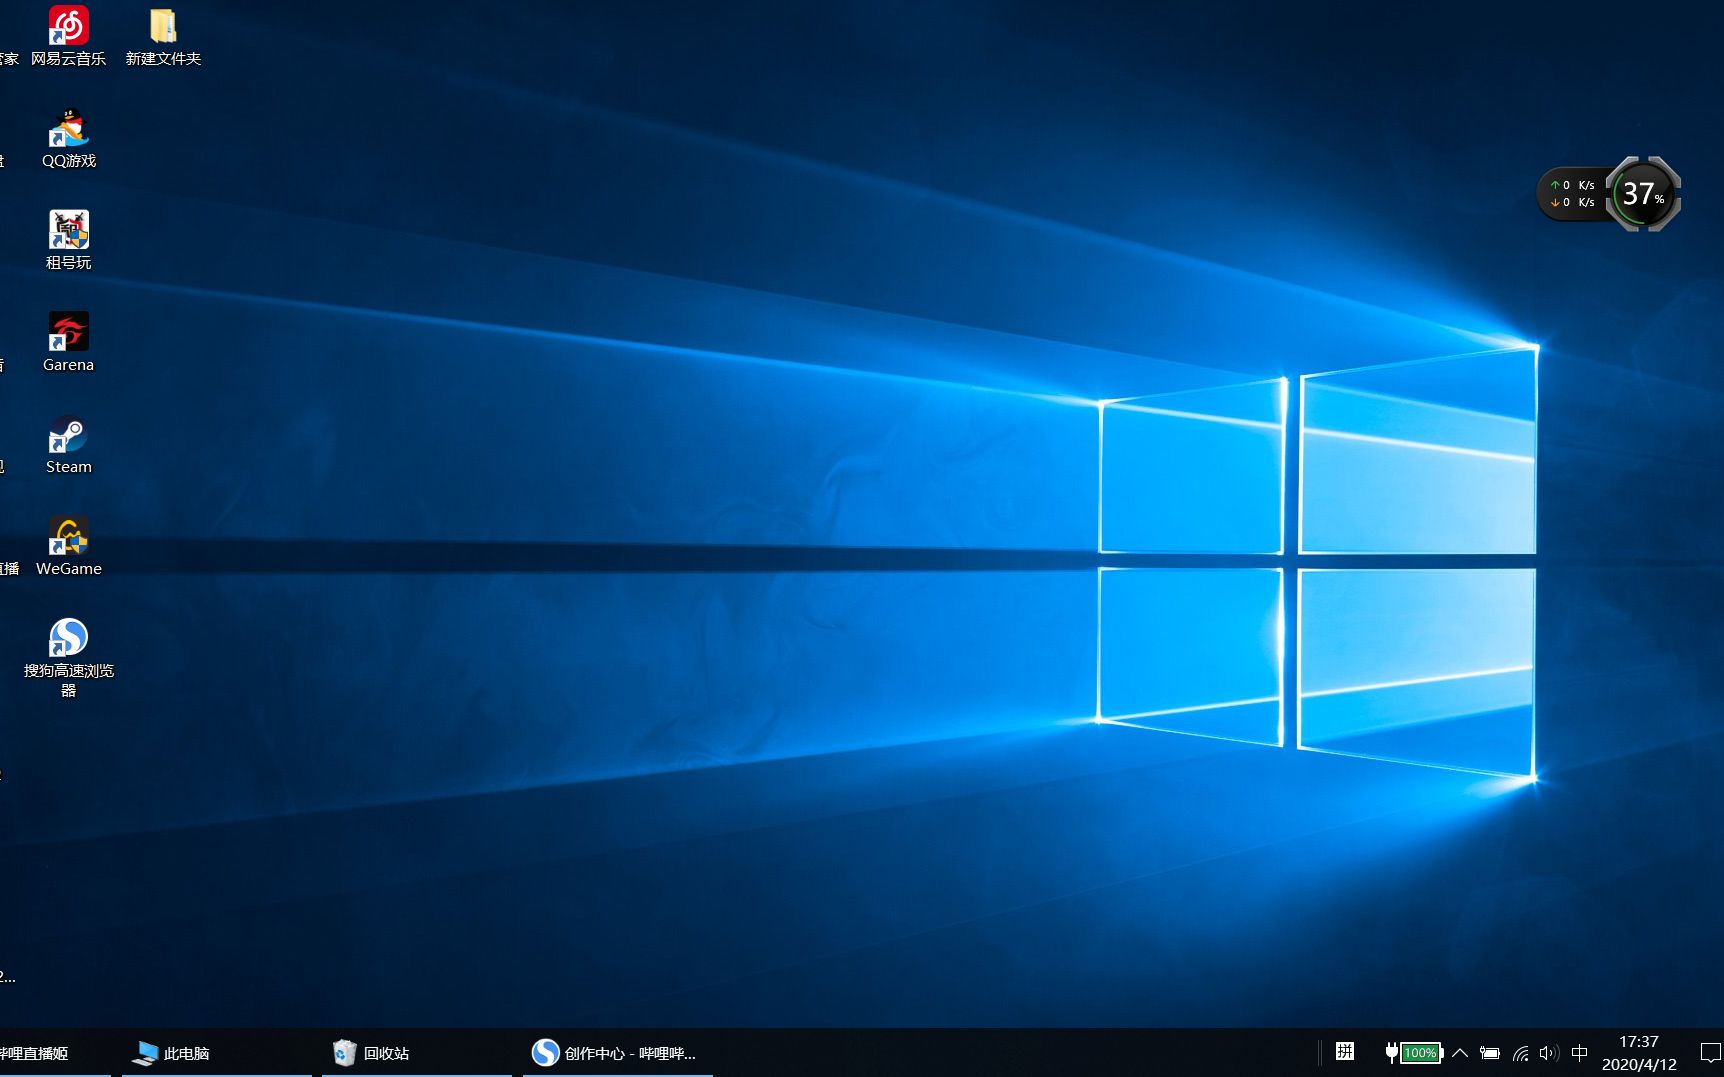The image size is (1724, 1077).
Task: Open 回收站 from the taskbar
Action: pyautogui.click(x=416, y=1053)
